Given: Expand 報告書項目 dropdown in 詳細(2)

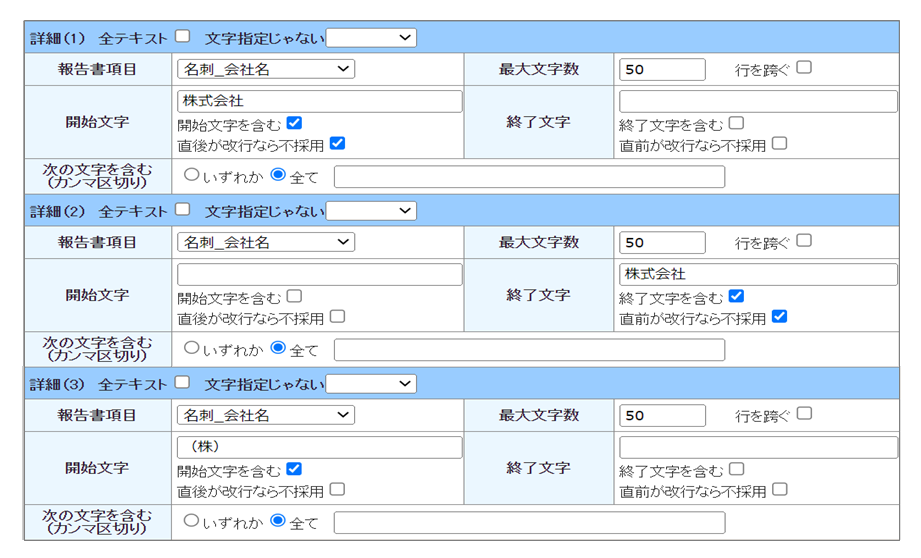Looking at the screenshot, I should [x=266, y=242].
